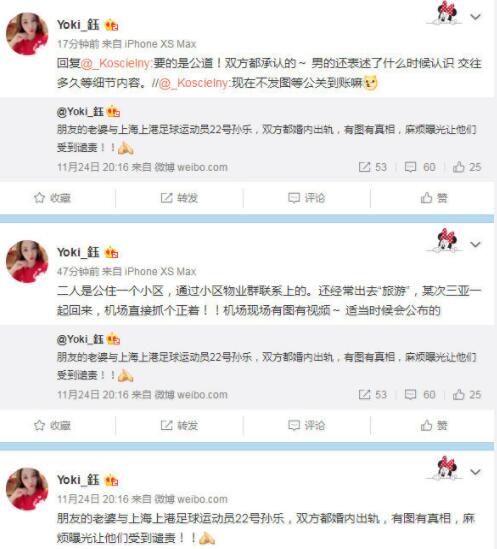Click 转发 repost under the second post
Viewport: 497px width, 549px height.
[x=179, y=425]
